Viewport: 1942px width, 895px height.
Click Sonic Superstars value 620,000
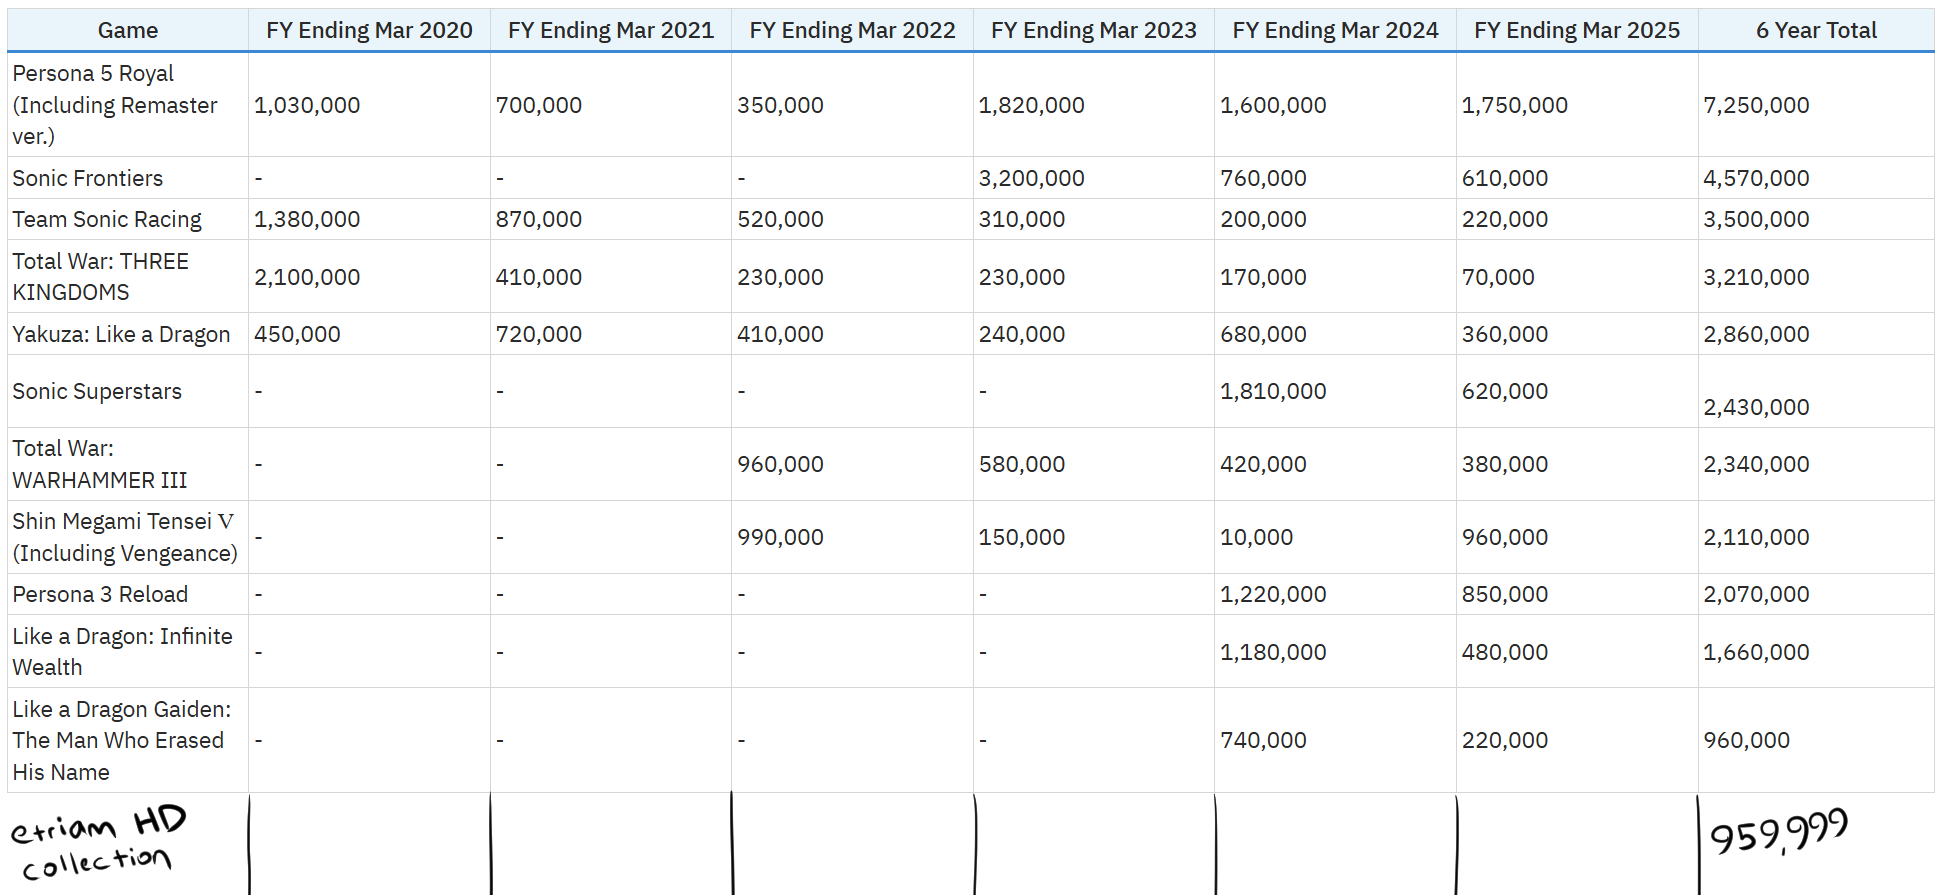pos(1504,391)
